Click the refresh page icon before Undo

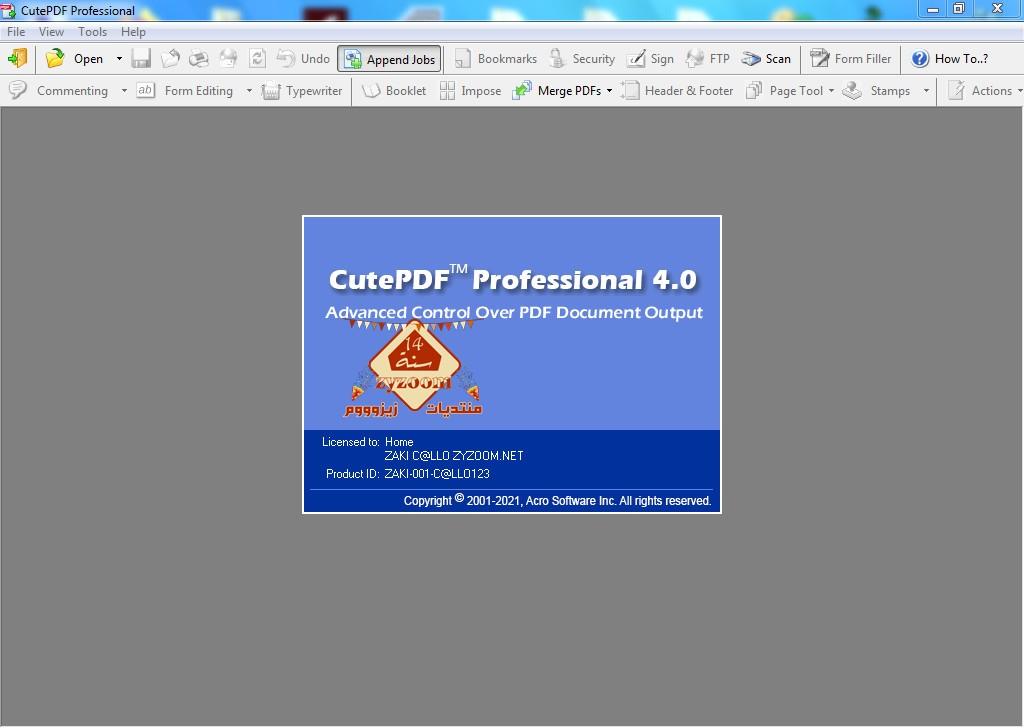pyautogui.click(x=257, y=59)
